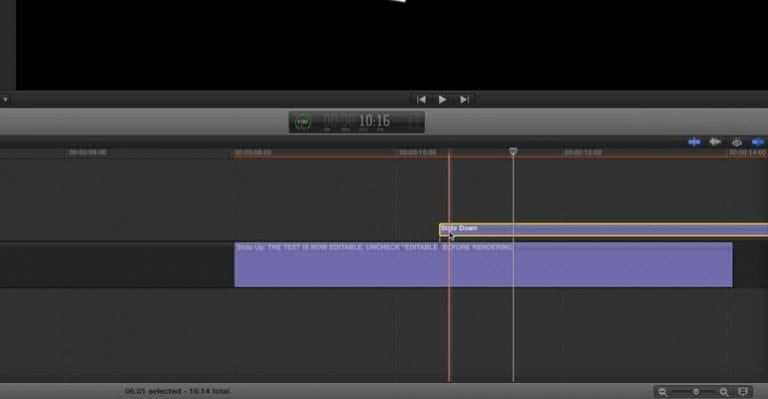Go to the previous edit point
The width and height of the screenshot is (768, 399).
click(x=421, y=99)
